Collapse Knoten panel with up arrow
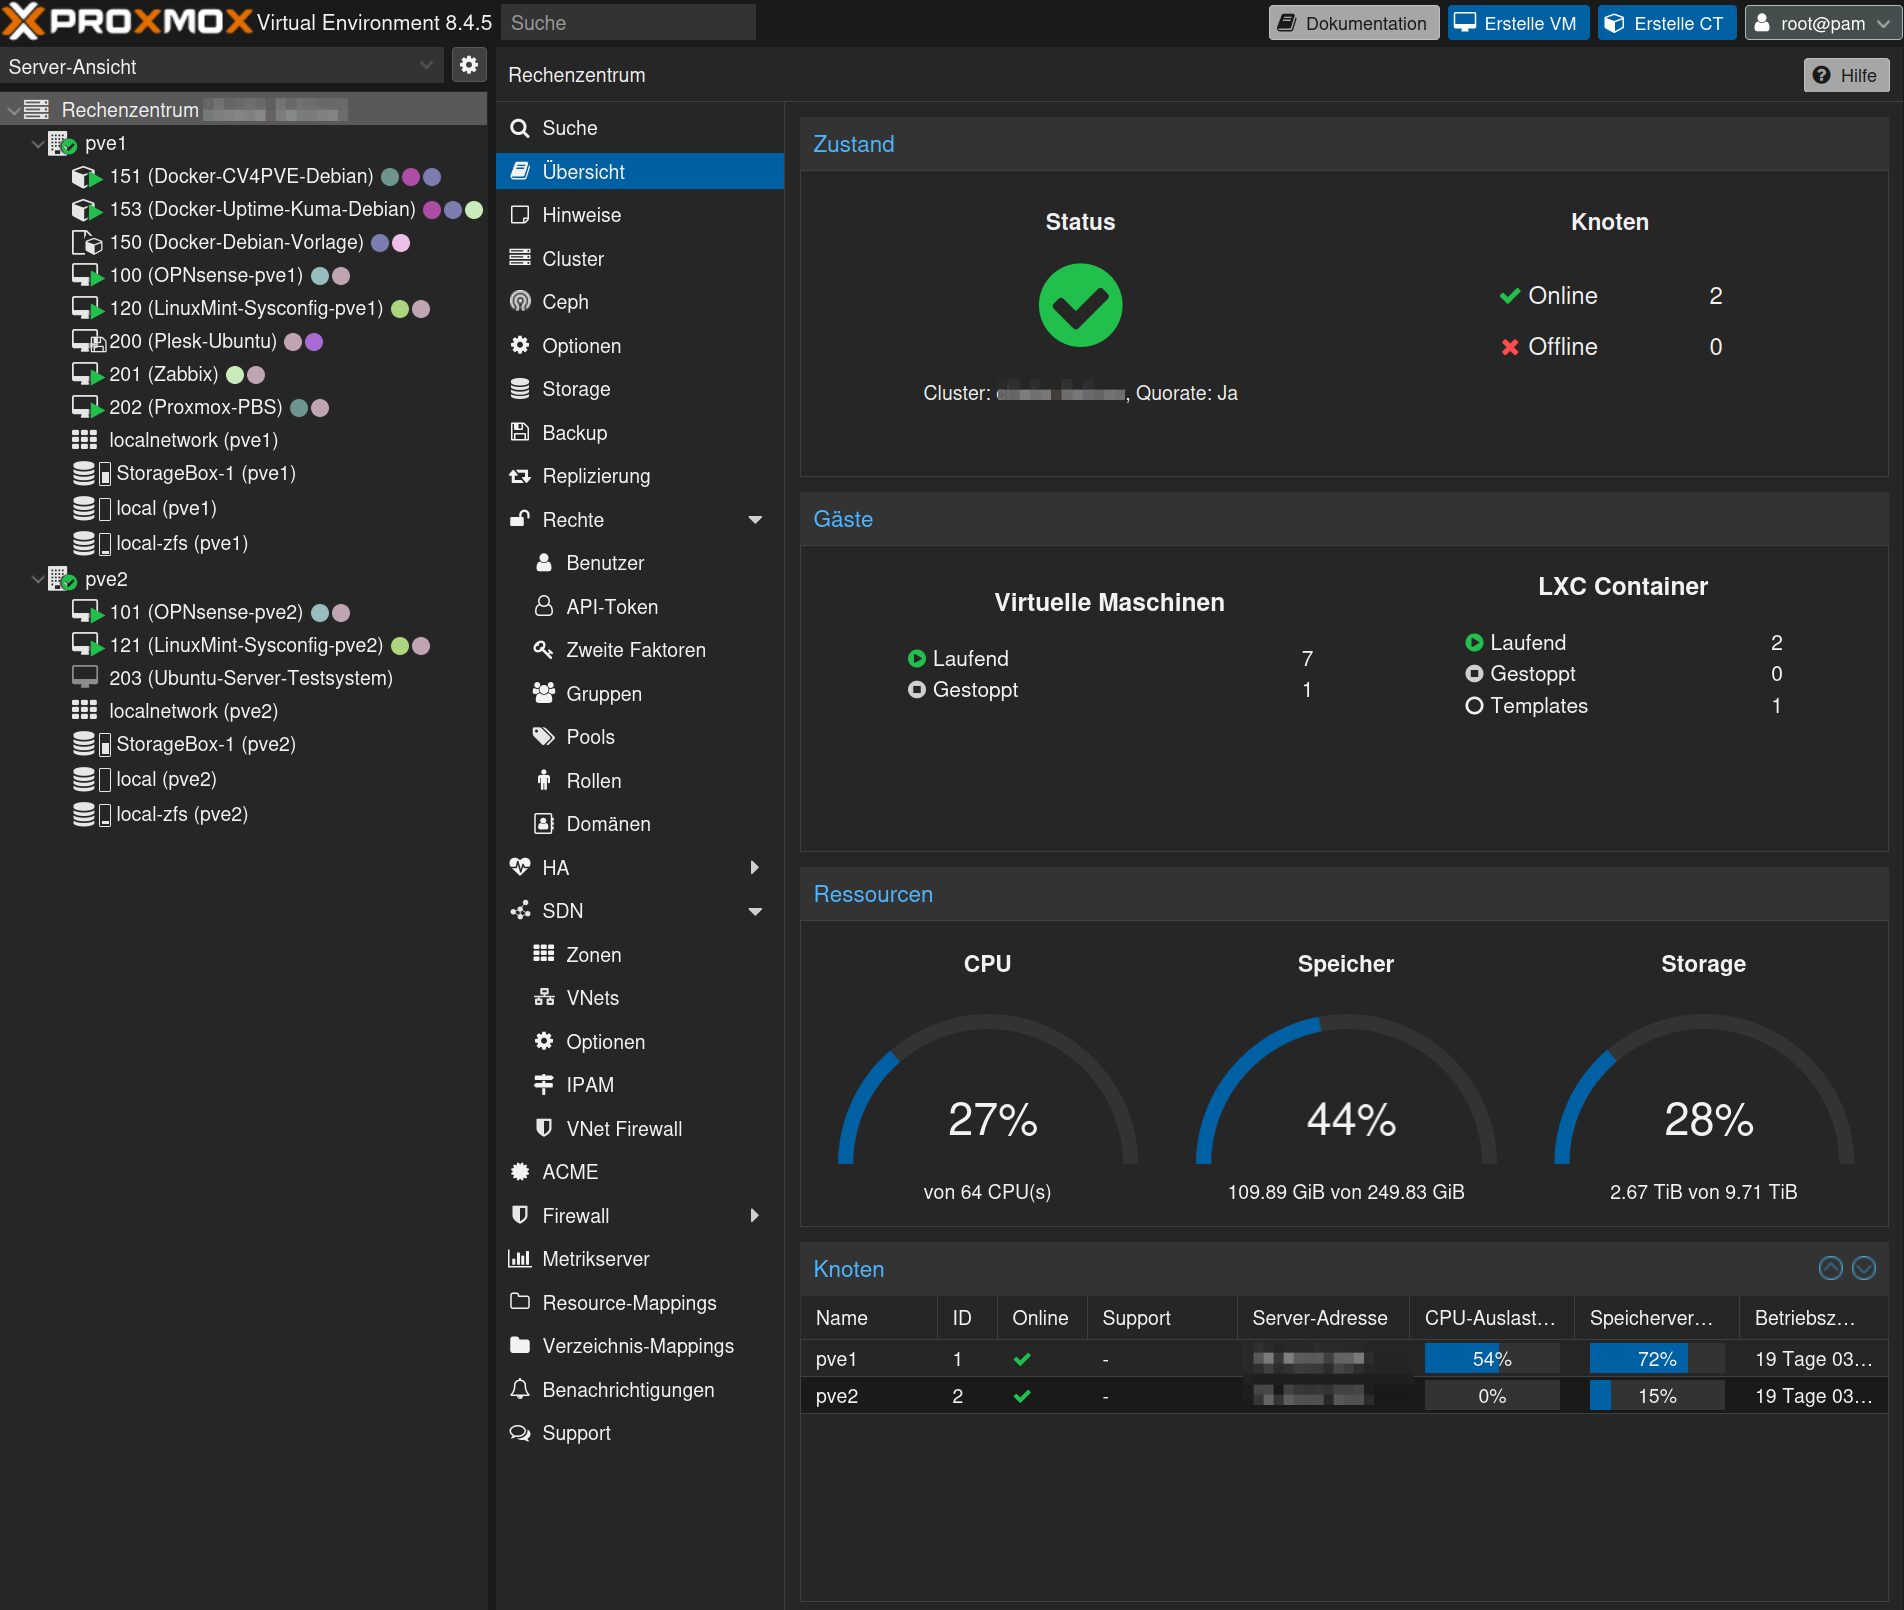The image size is (1904, 1610). (1830, 1269)
